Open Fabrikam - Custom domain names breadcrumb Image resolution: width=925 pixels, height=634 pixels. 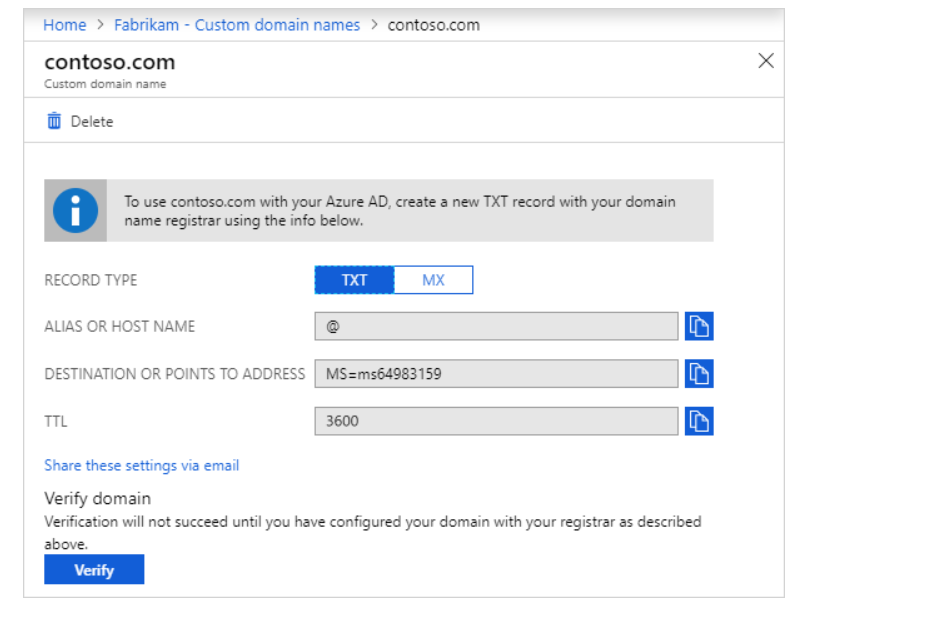[237, 25]
